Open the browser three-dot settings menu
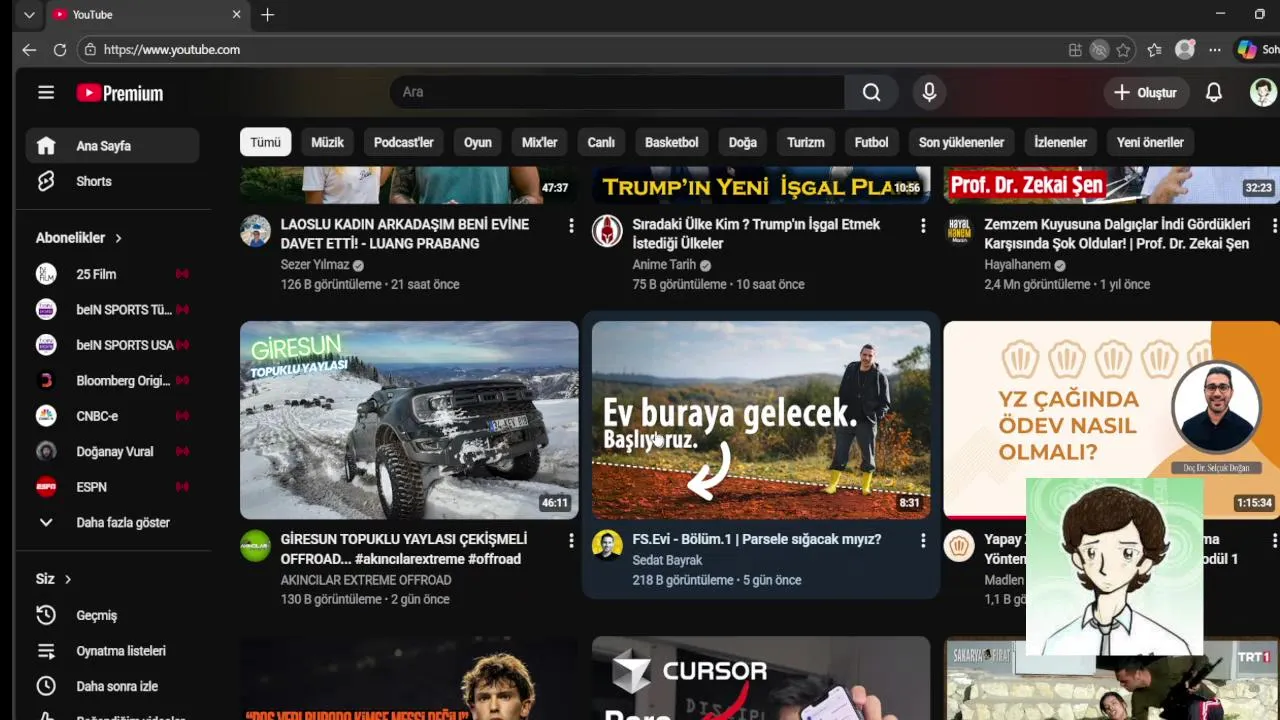Screen dimensions: 1280x720 [x=1214, y=49]
